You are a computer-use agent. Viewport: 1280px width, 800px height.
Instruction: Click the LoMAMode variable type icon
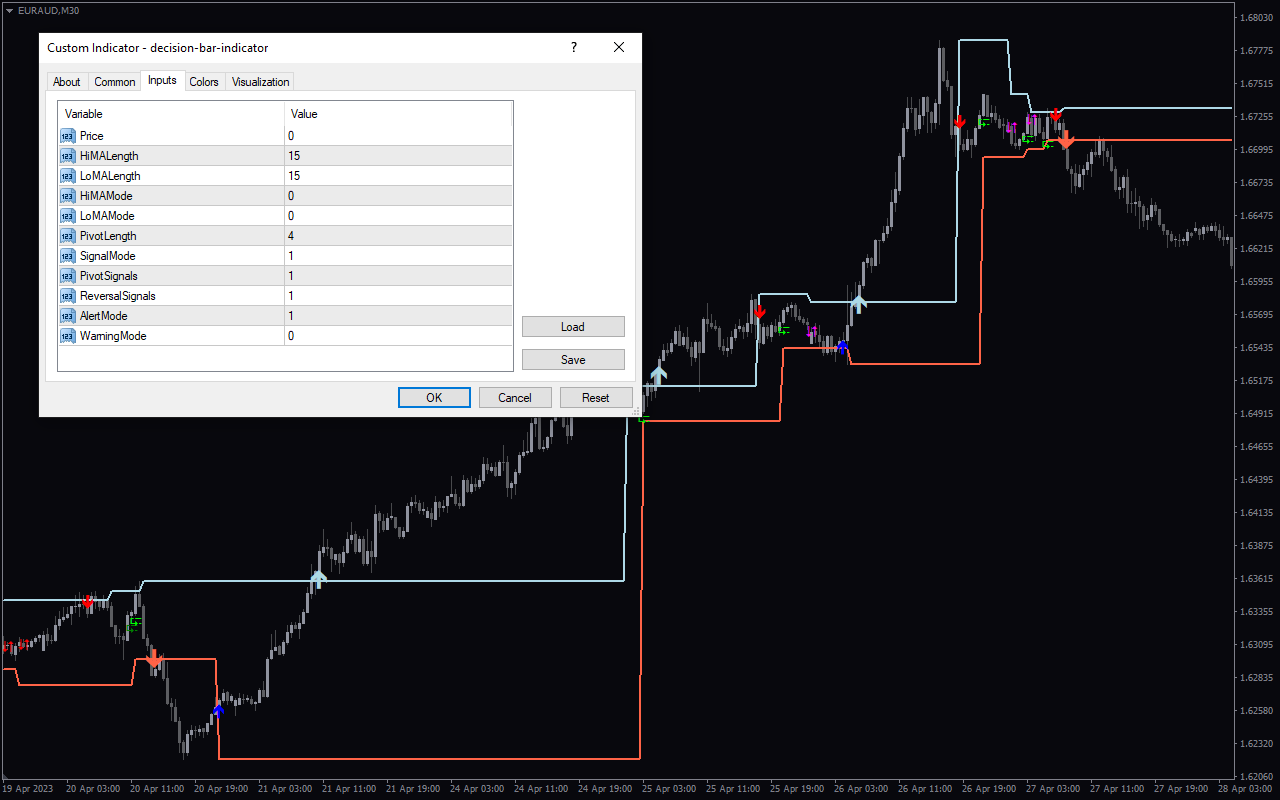point(68,216)
